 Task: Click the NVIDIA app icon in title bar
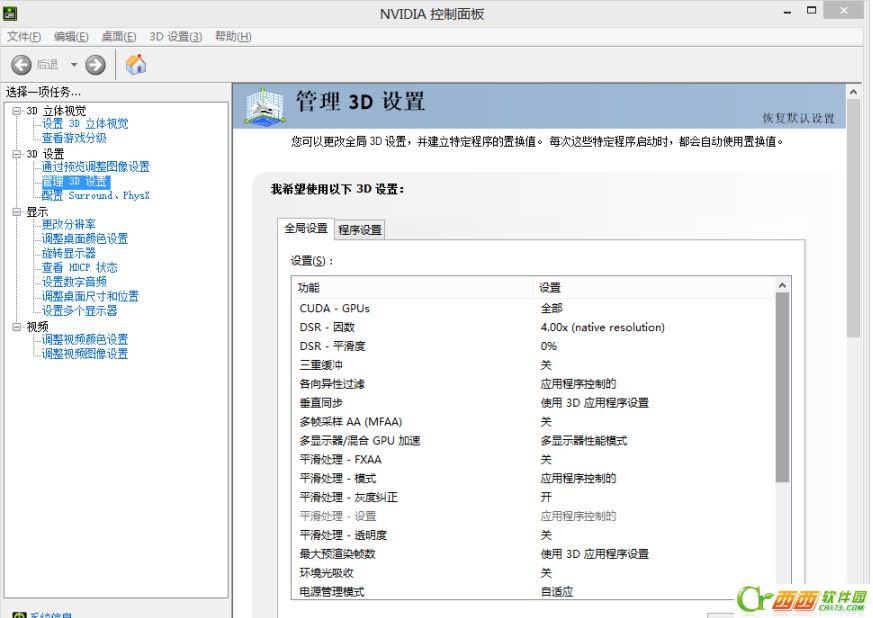coord(9,13)
